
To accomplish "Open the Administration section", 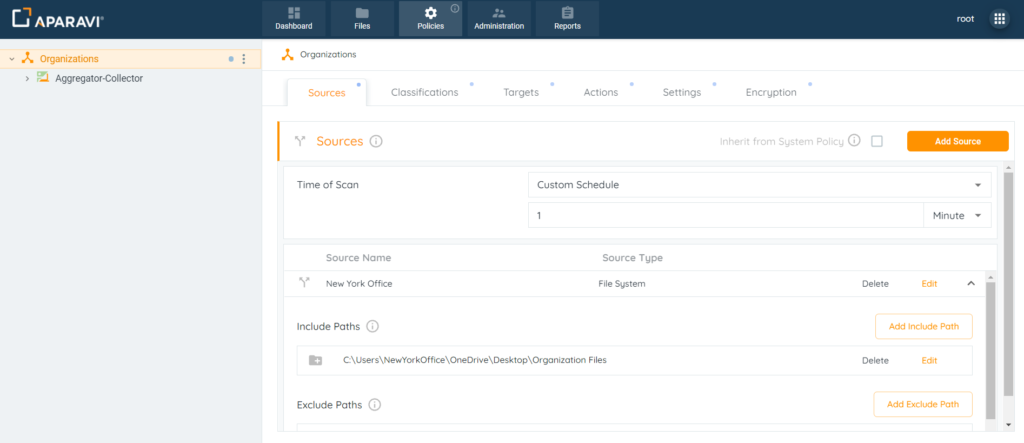I will tap(499, 19).
